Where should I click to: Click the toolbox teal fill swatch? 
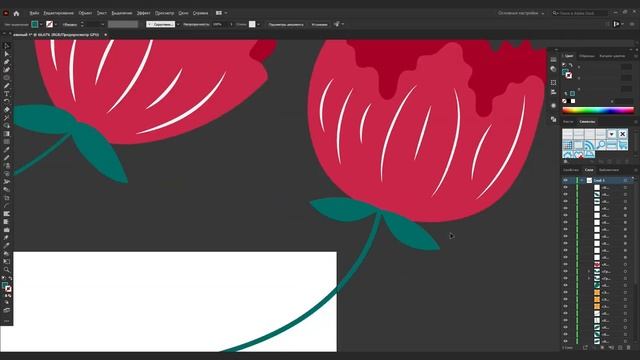coord(4,285)
